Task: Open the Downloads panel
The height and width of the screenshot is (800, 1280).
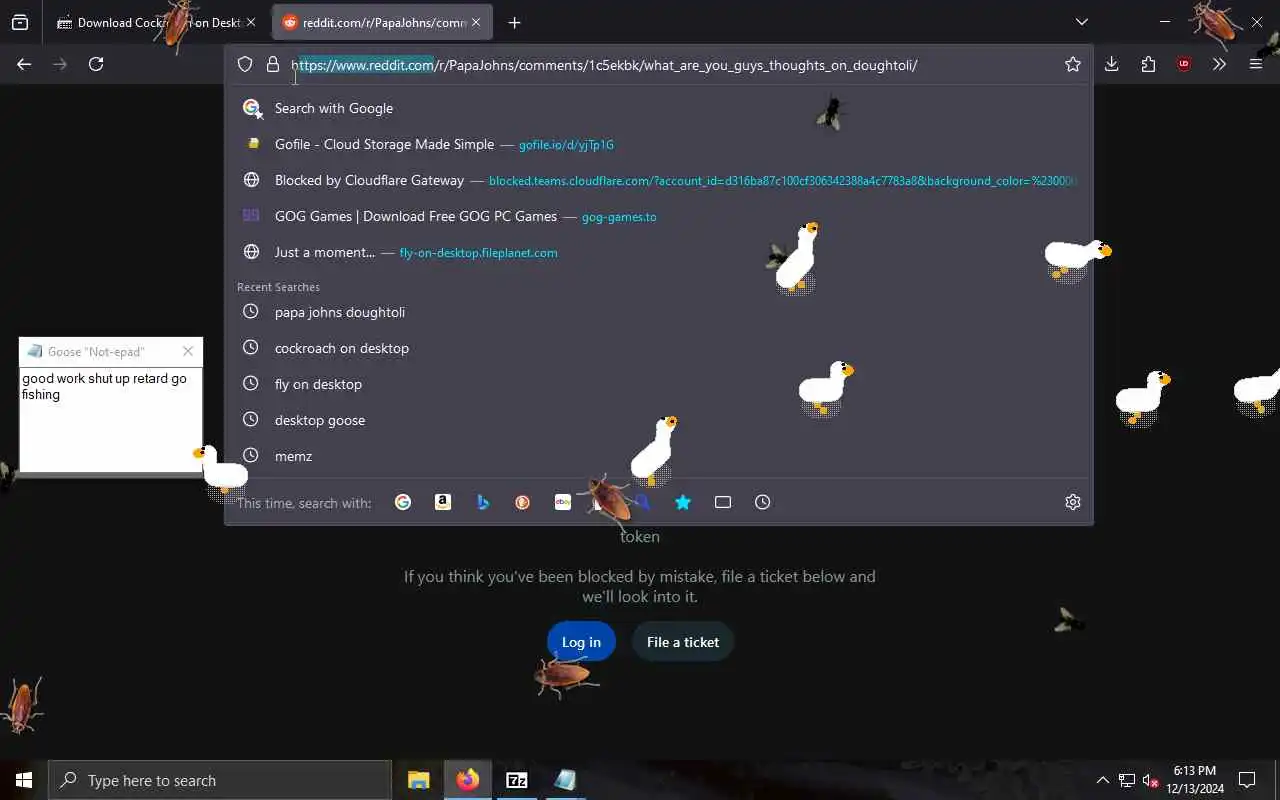Action: [1111, 64]
